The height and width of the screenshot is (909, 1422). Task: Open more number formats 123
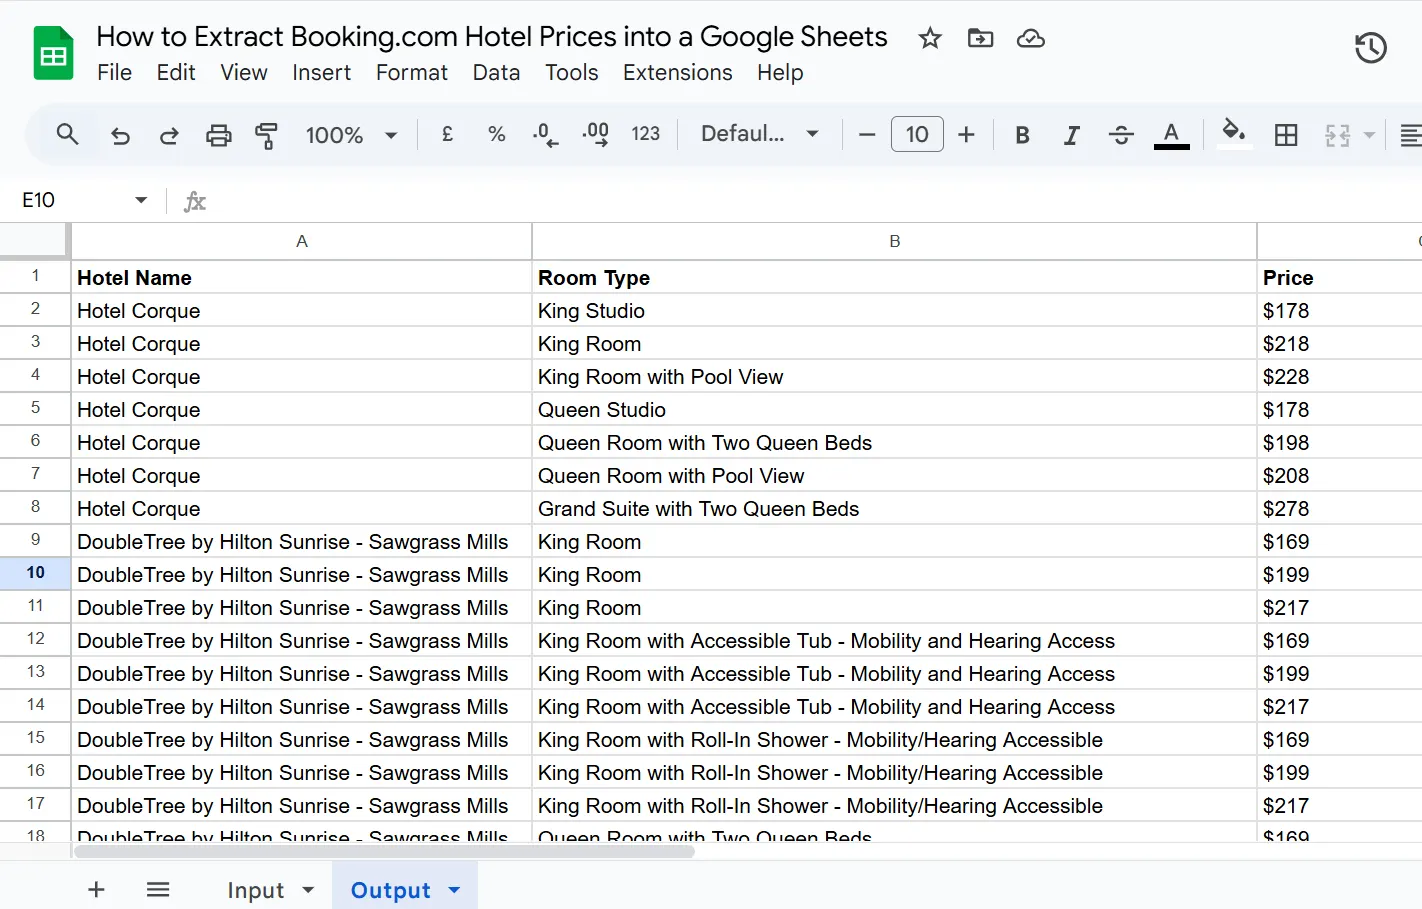[x=645, y=134]
